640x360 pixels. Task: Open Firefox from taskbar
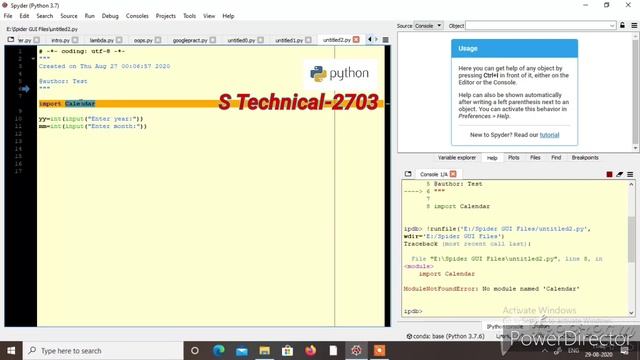pyautogui.click(x=311, y=351)
